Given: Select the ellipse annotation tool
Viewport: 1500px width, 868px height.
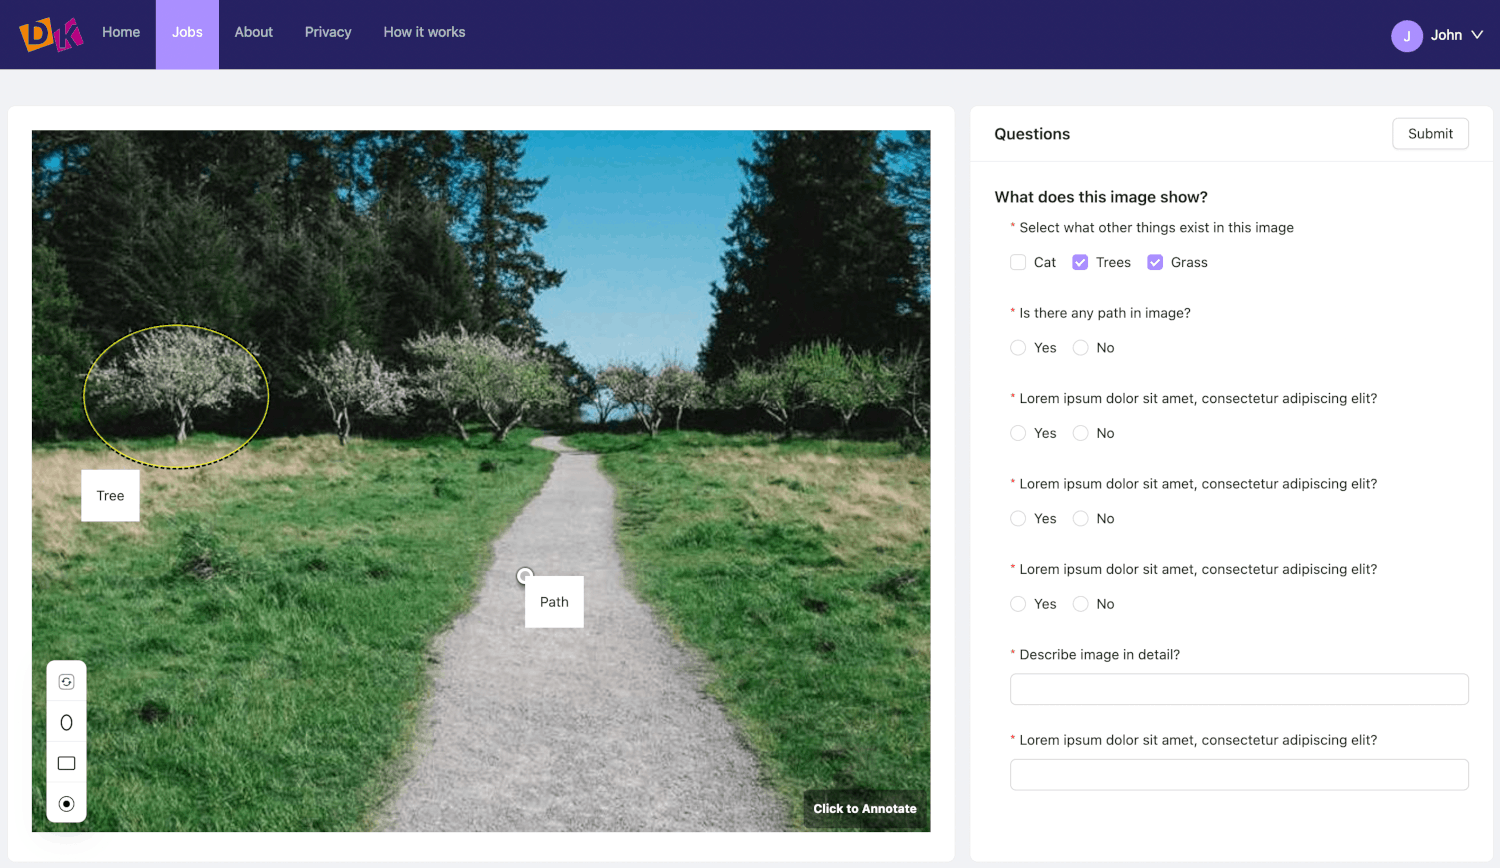Looking at the screenshot, I should 67,722.
